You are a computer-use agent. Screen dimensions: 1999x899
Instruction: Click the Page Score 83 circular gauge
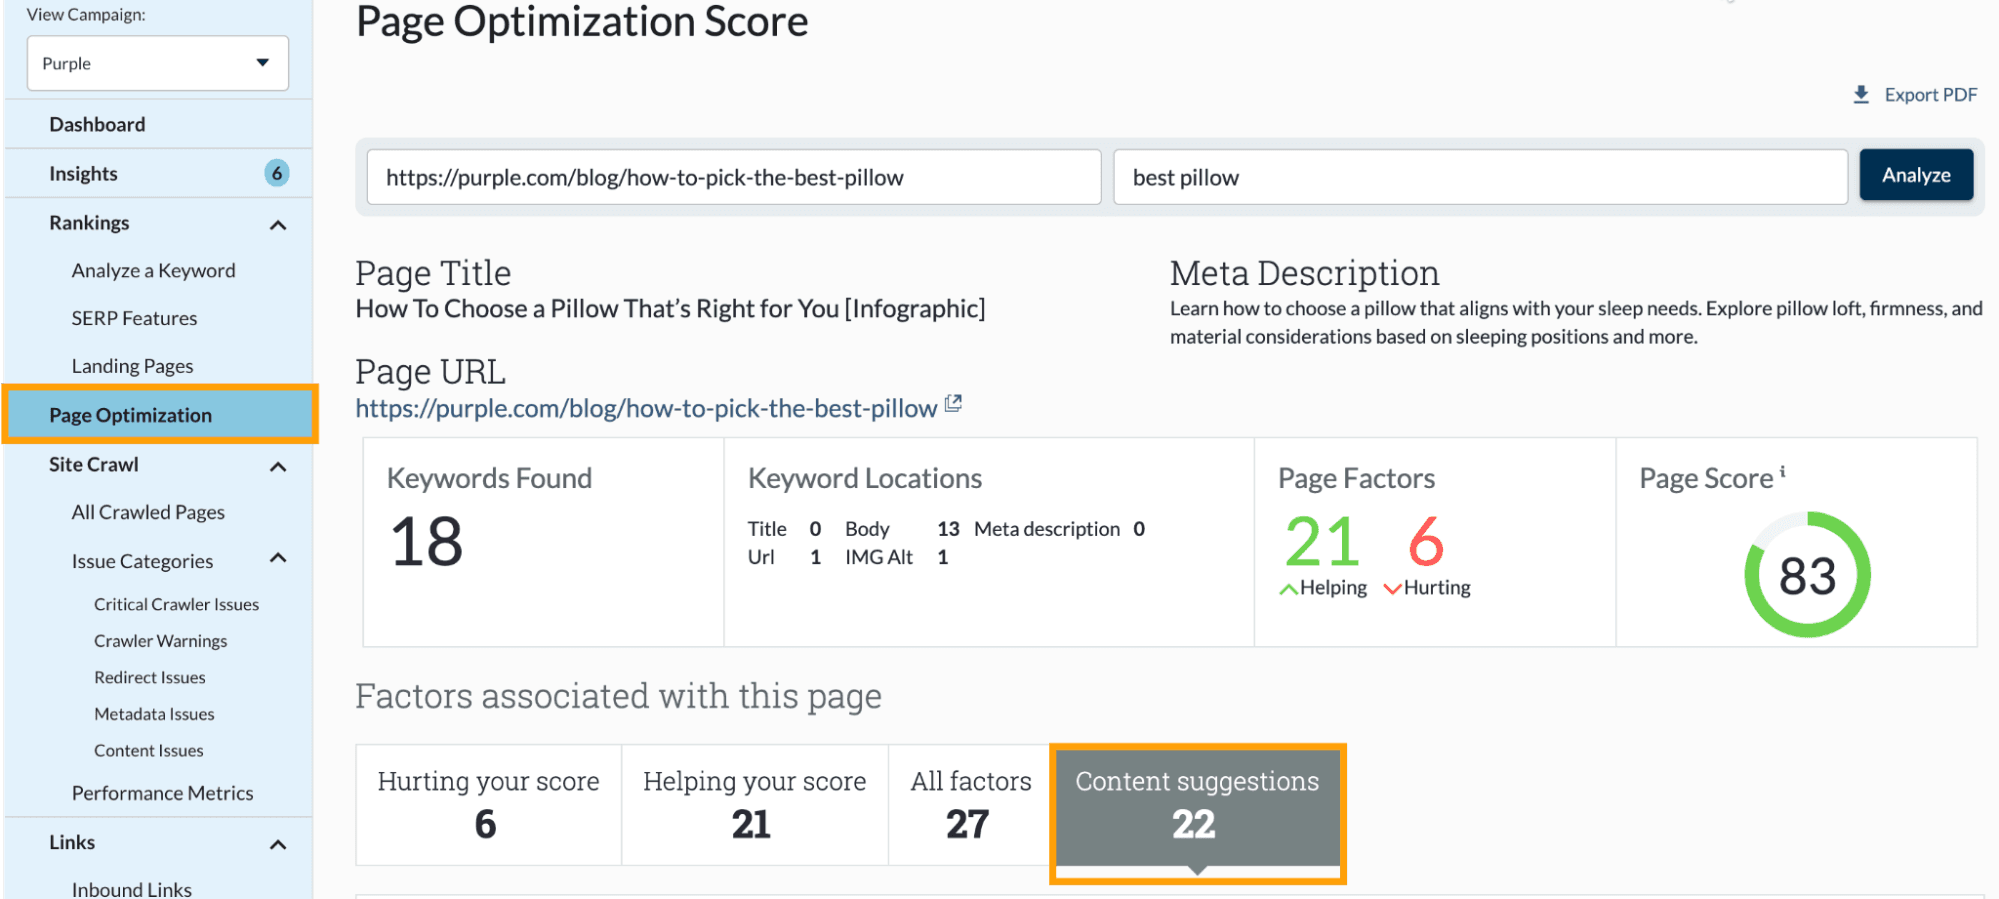pyautogui.click(x=1806, y=575)
